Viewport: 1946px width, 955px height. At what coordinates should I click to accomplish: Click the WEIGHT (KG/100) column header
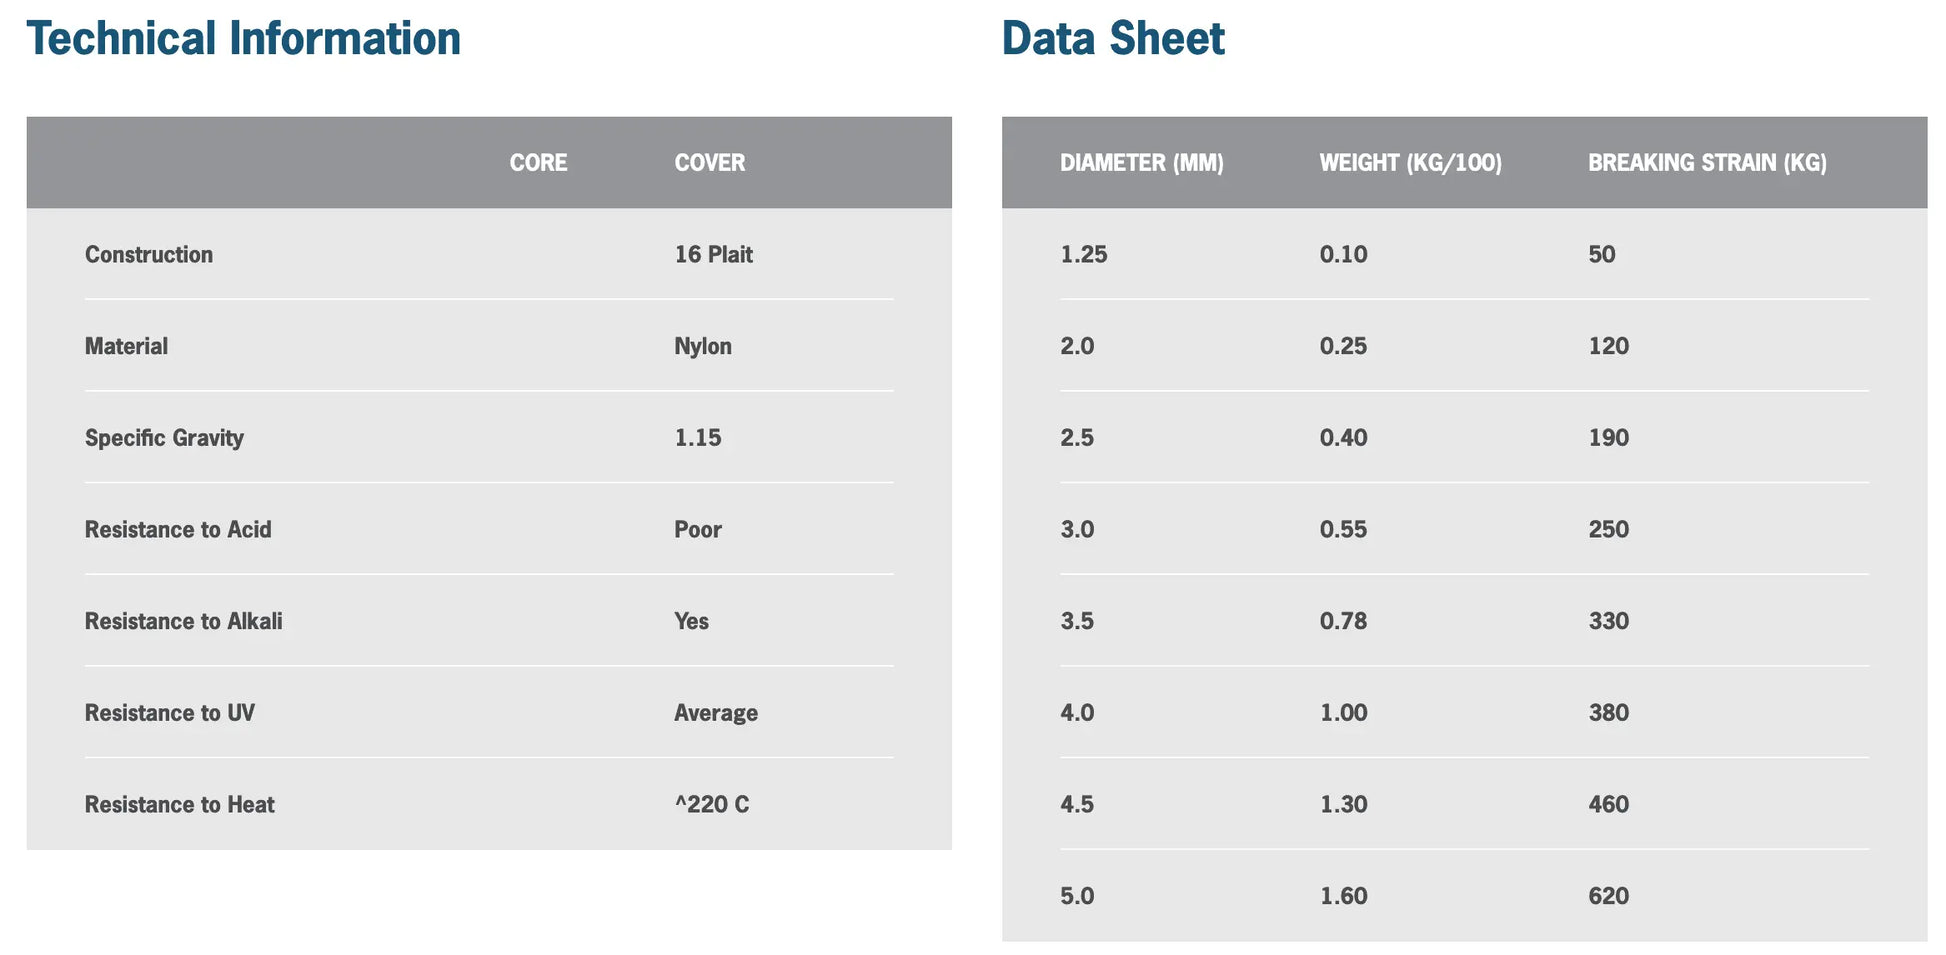pyautogui.click(x=1410, y=163)
